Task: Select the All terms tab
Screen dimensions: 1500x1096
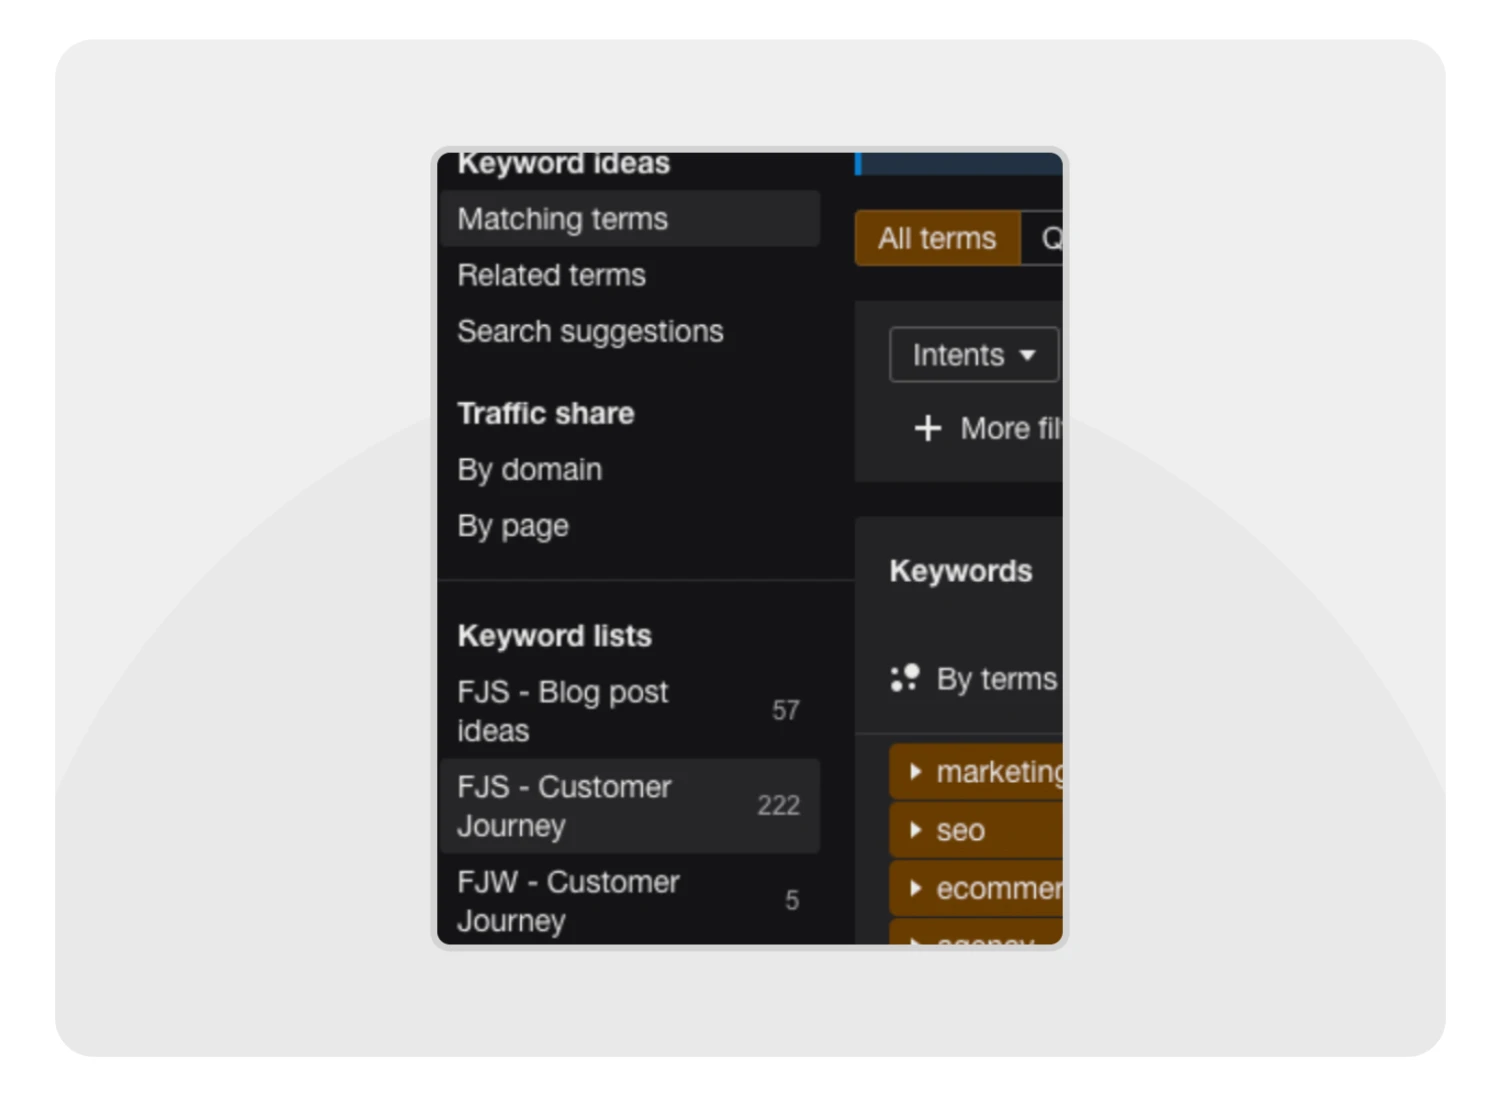Action: point(937,238)
